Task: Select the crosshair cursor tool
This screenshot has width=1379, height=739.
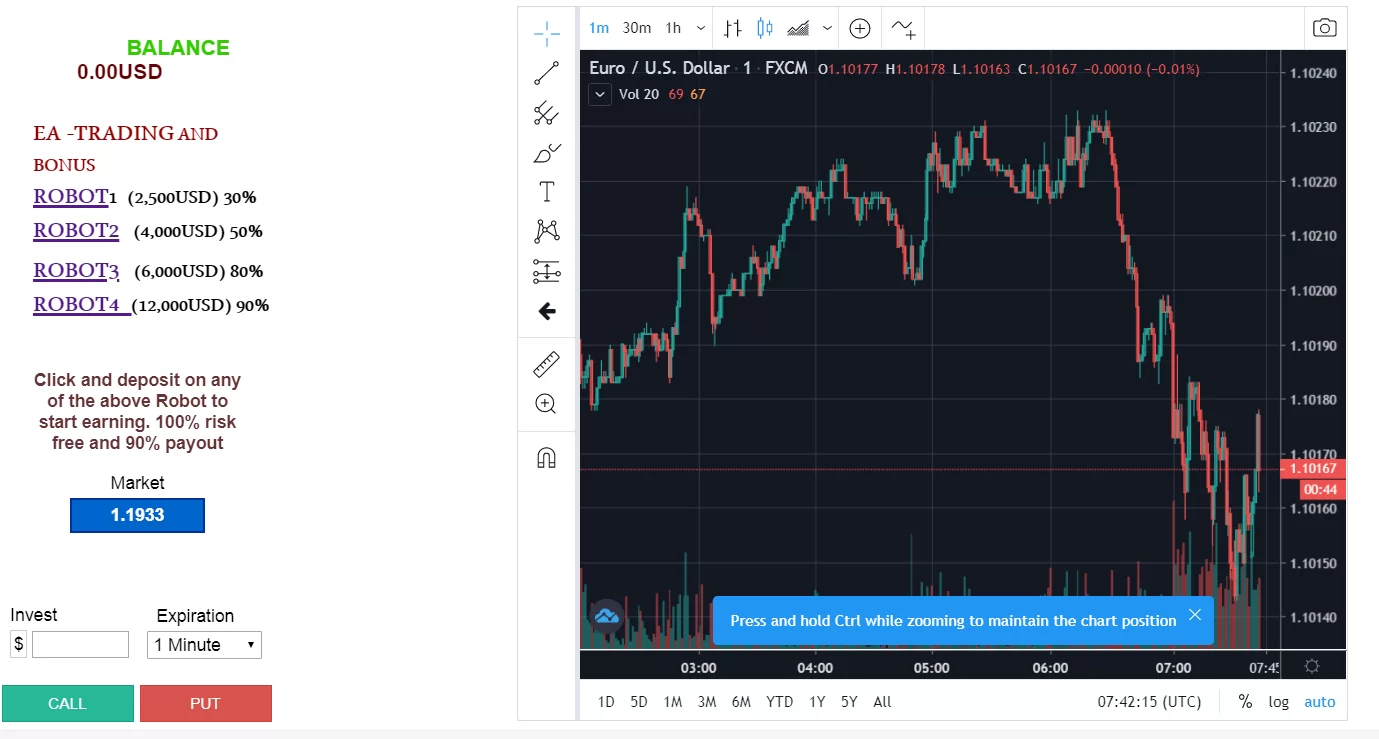Action: 546,33
